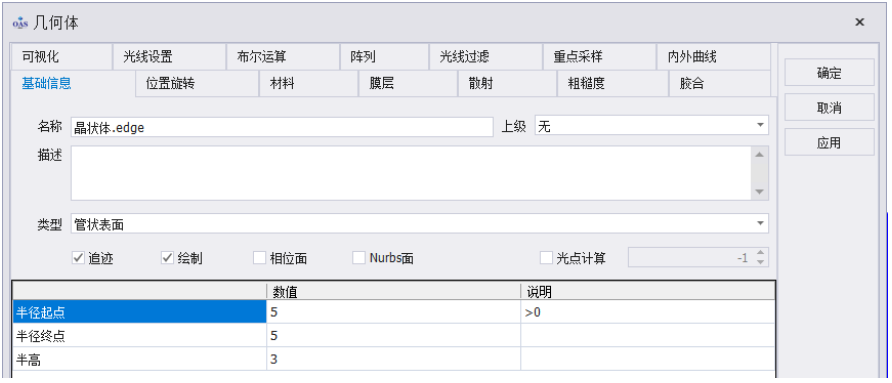The image size is (892, 383).
Task: Select the 半径终点 value cell
Action: [393, 336]
